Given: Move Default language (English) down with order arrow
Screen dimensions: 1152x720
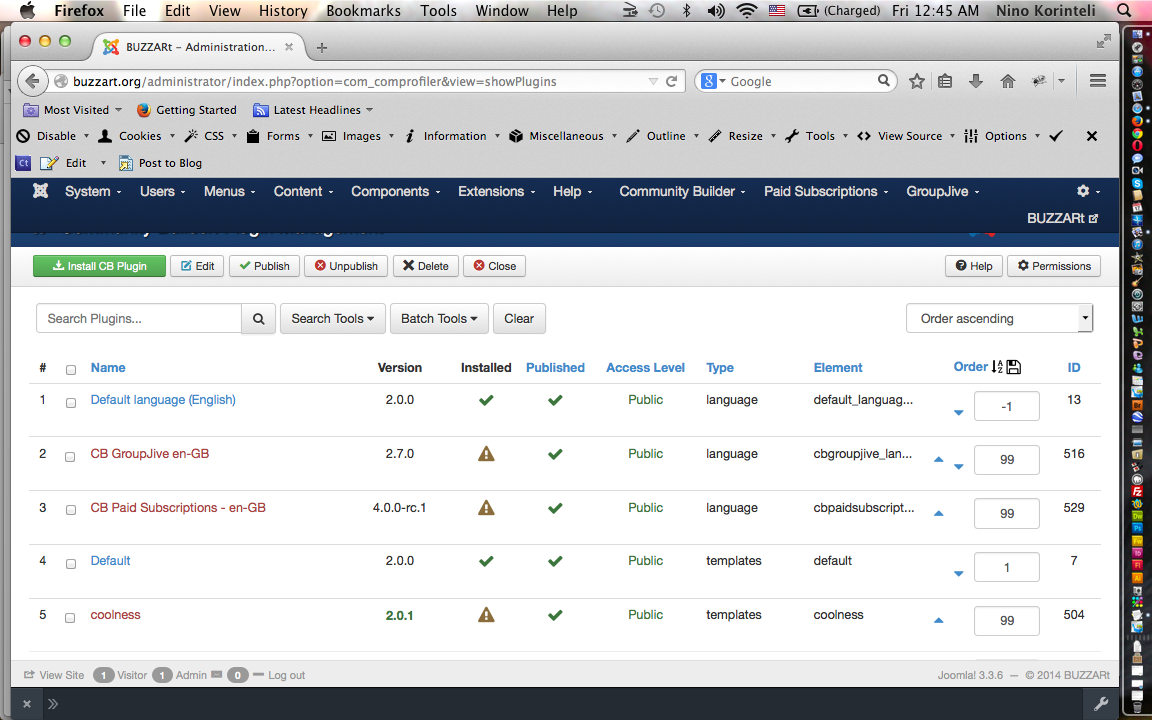Looking at the screenshot, I should [958, 413].
